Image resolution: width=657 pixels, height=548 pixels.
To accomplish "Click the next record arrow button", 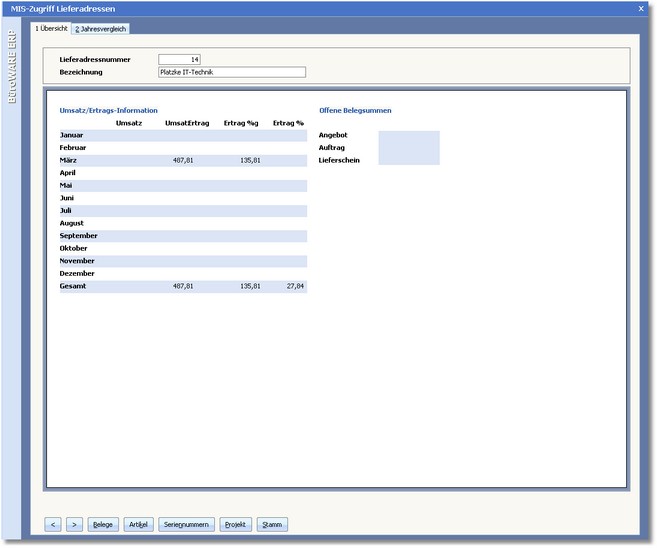I will (x=73, y=524).
